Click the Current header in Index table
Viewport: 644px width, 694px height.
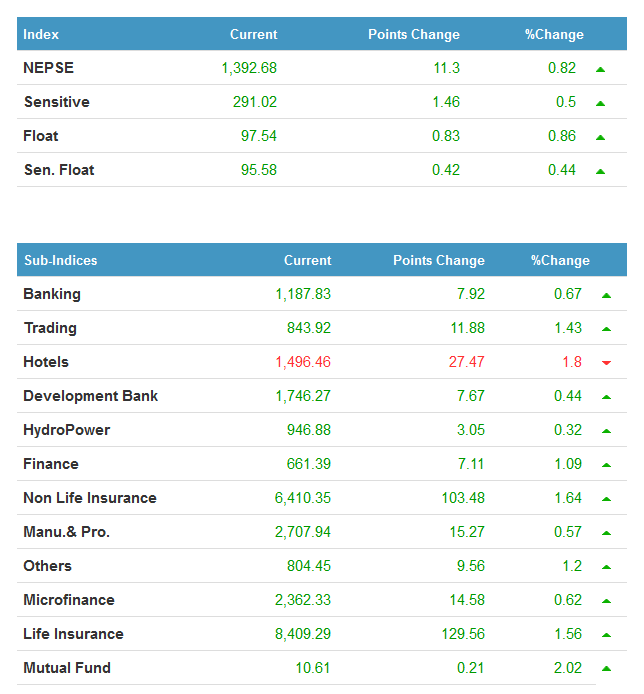tap(254, 35)
